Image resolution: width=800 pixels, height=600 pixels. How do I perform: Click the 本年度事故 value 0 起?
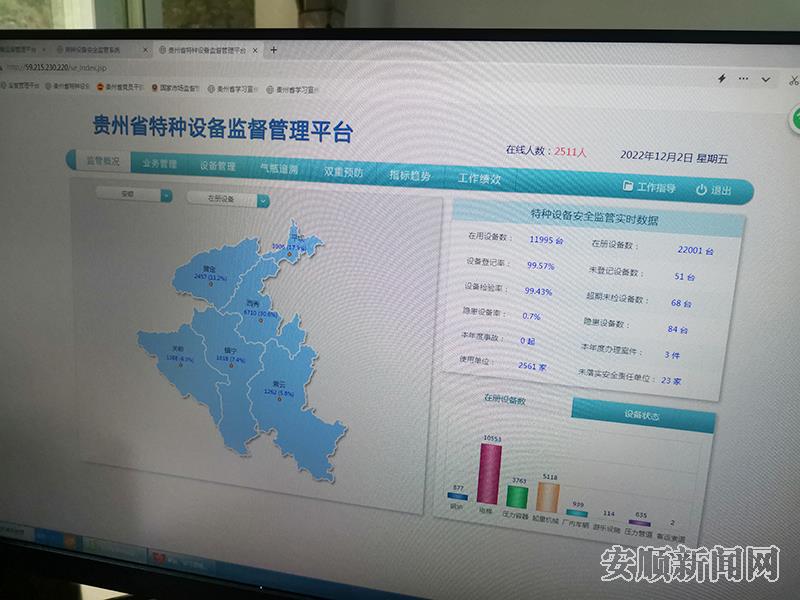(528, 340)
